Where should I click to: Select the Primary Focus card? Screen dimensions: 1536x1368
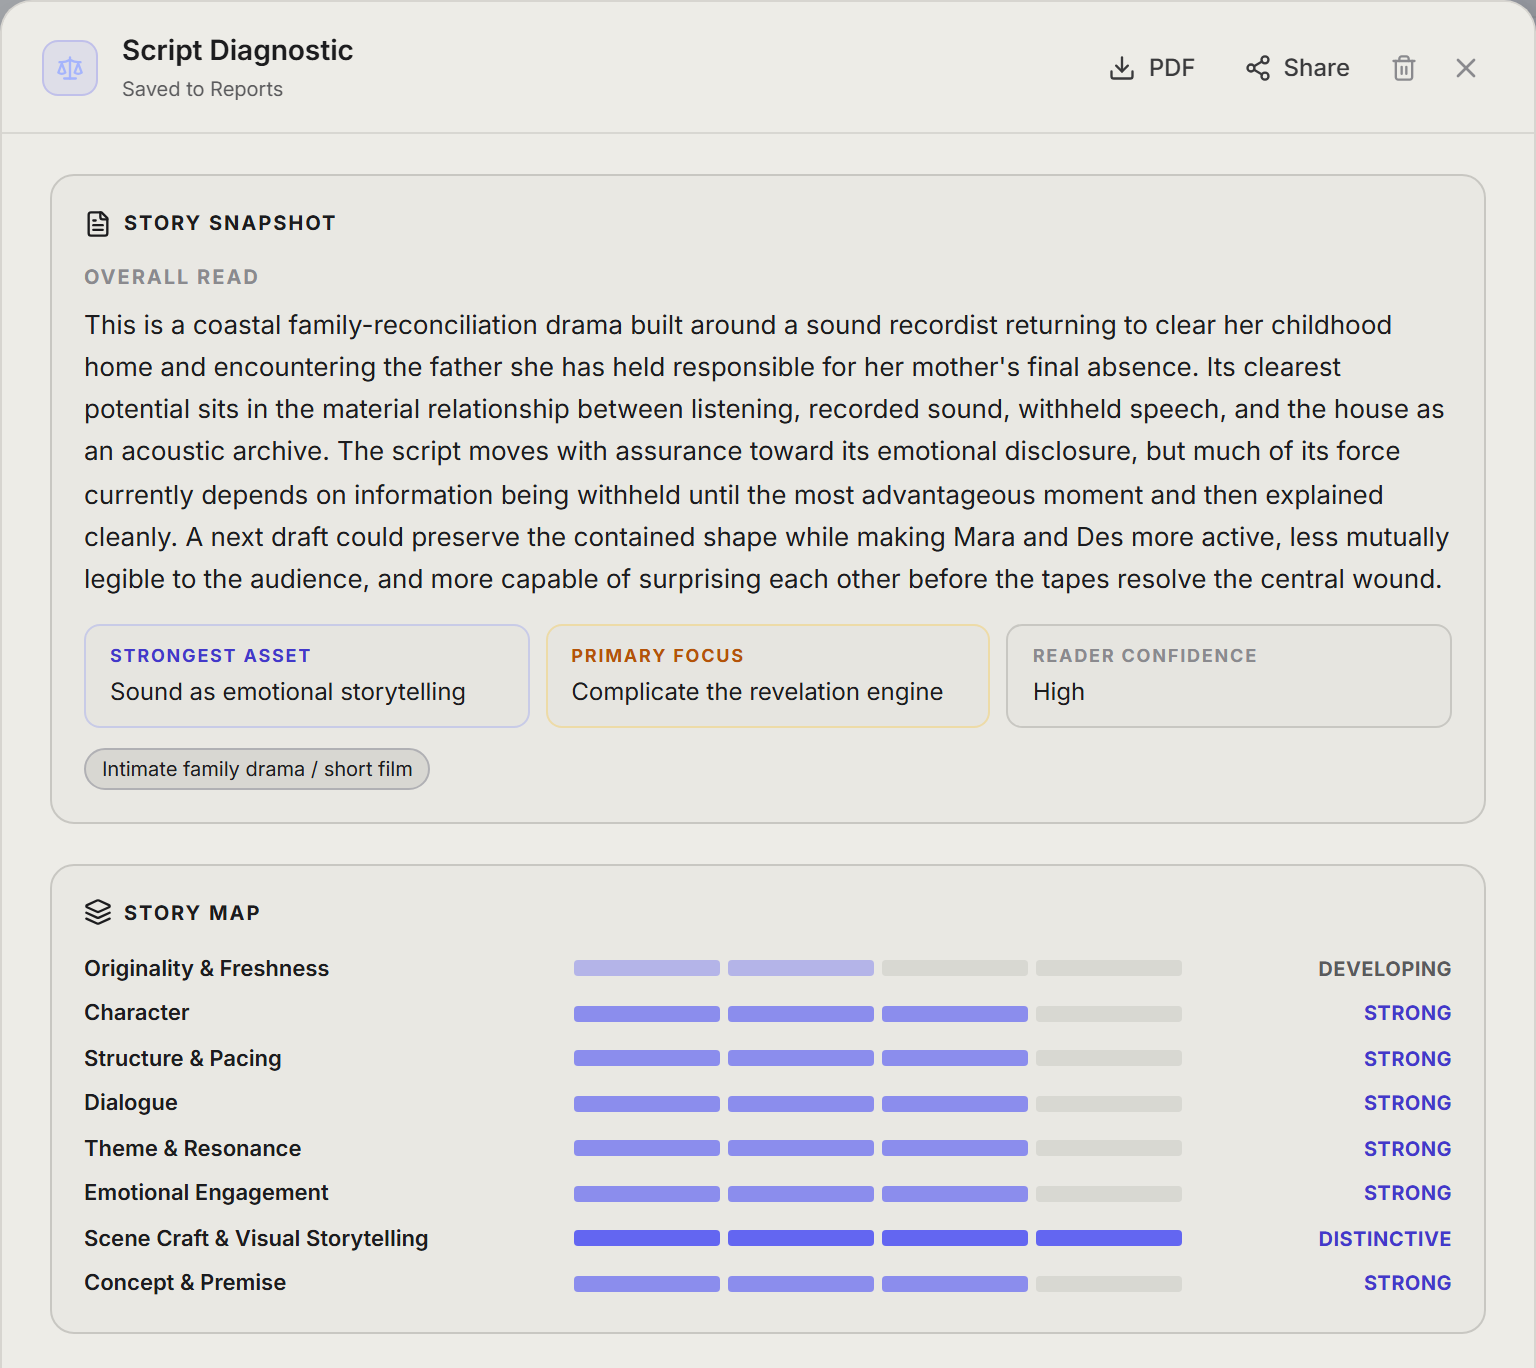coord(768,676)
